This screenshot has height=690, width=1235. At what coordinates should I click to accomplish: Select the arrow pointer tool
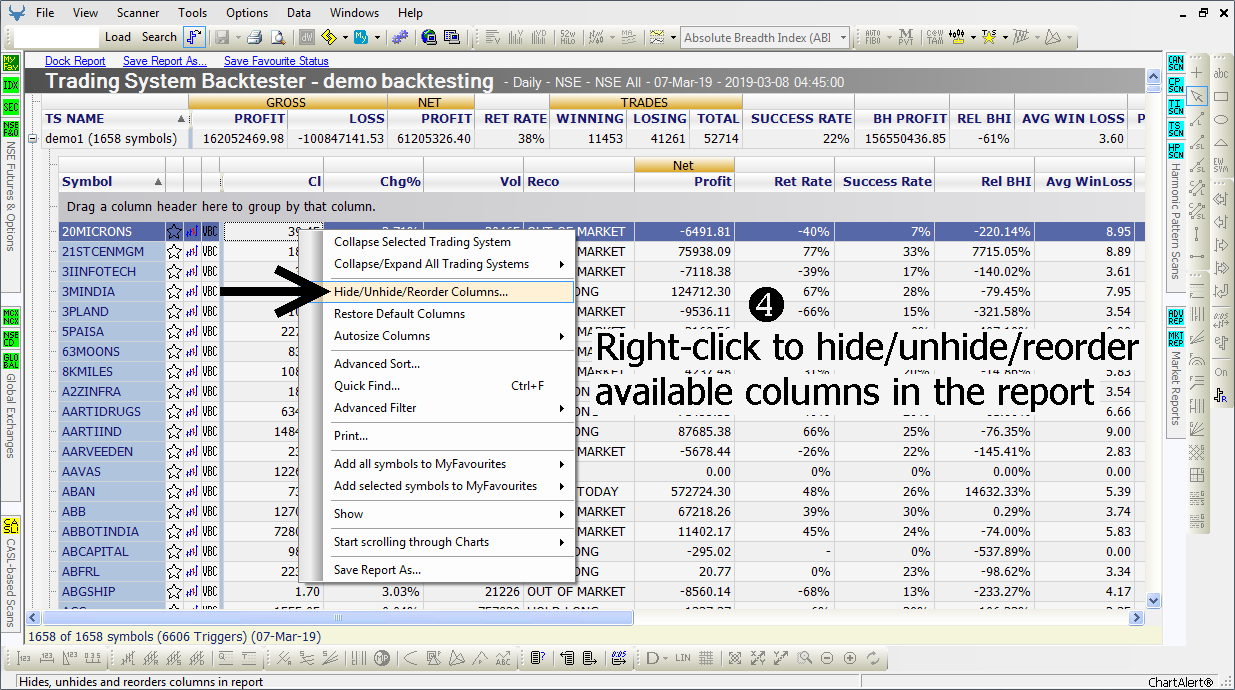(x=1197, y=96)
